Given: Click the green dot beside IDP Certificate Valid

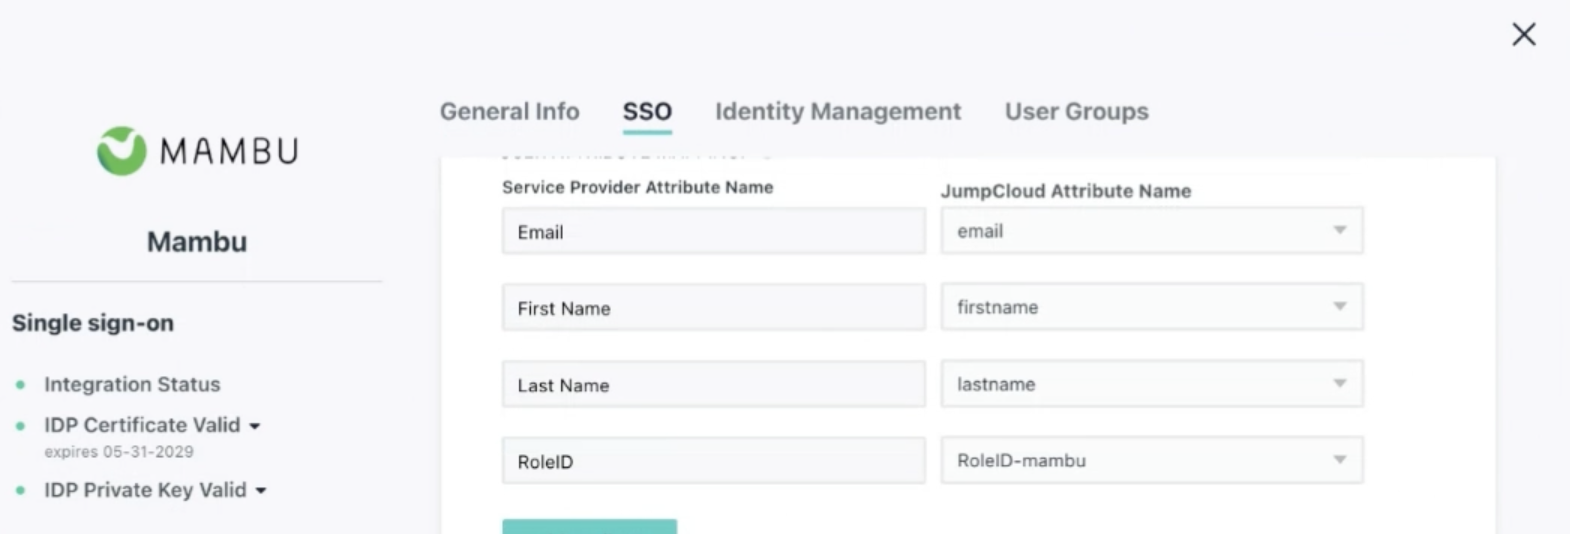Looking at the screenshot, I should point(21,426).
